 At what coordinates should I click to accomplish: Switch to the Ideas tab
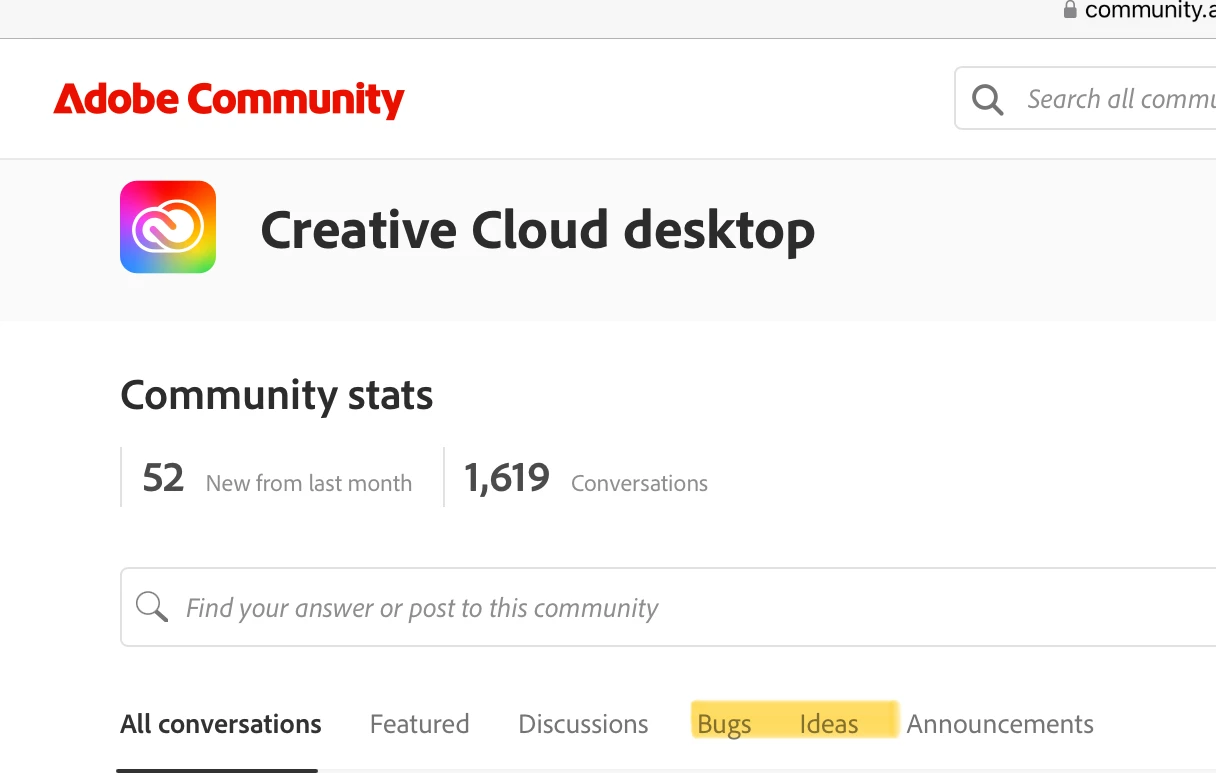point(829,724)
